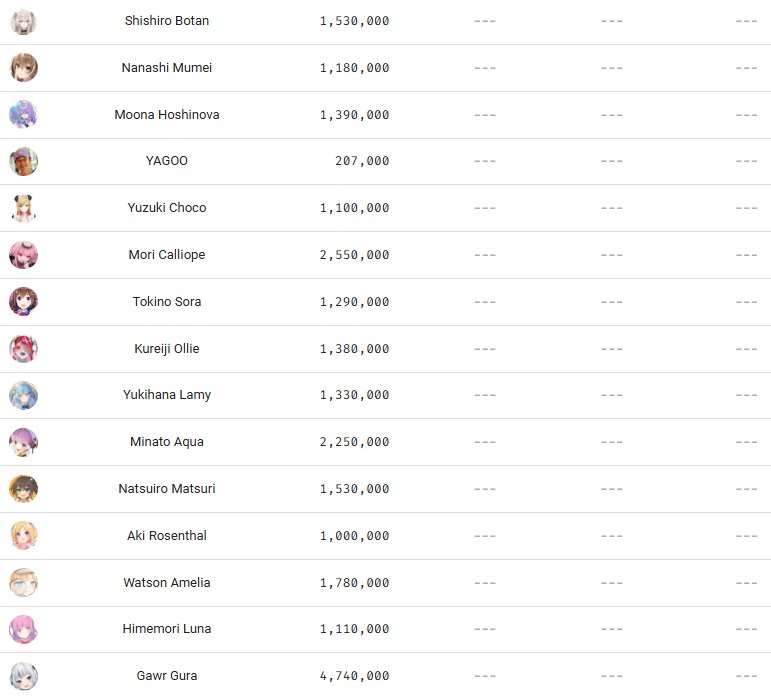This screenshot has width=771, height=697.
Task: Click Yukihana Lamy's avatar icon
Action: point(24,395)
